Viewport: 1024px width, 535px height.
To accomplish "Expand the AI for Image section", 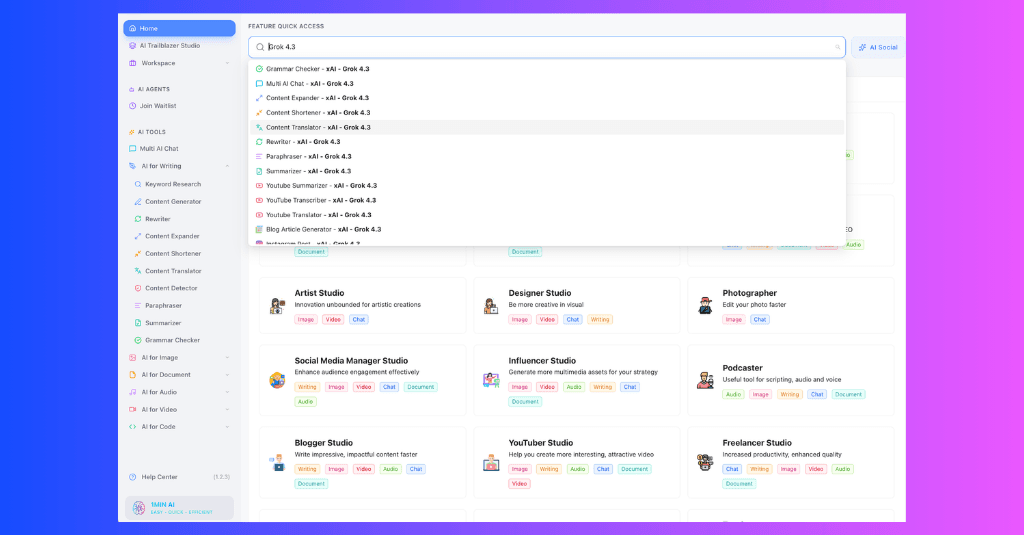I will point(227,357).
